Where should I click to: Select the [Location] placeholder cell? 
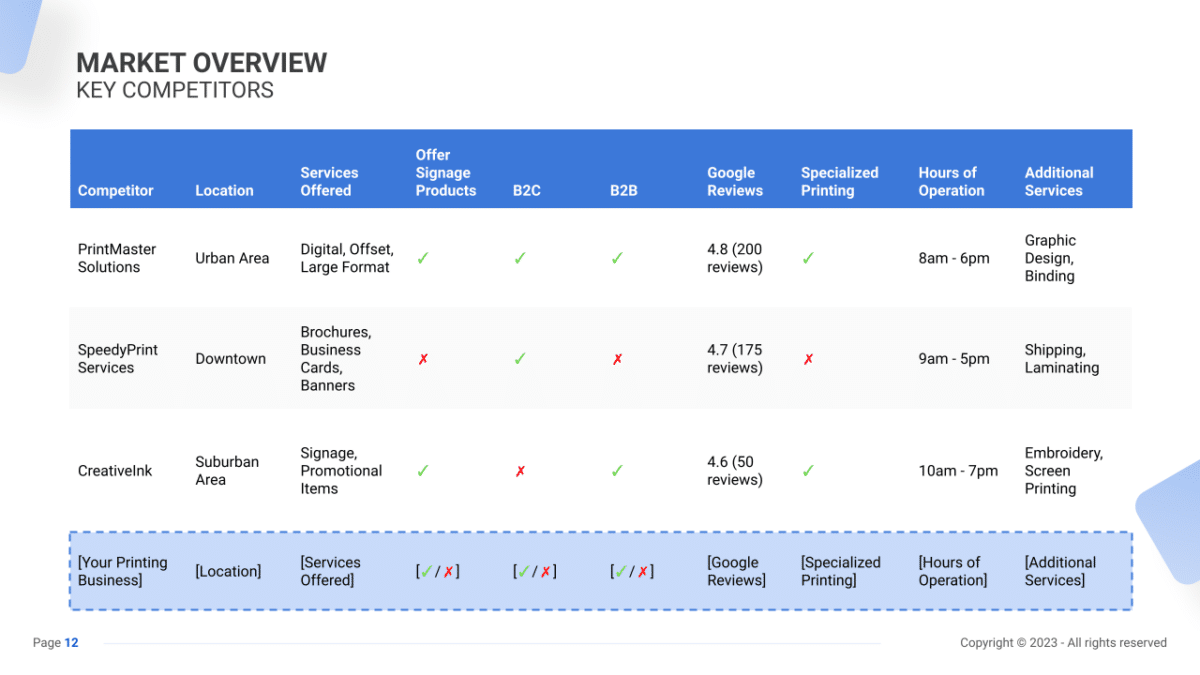point(228,571)
